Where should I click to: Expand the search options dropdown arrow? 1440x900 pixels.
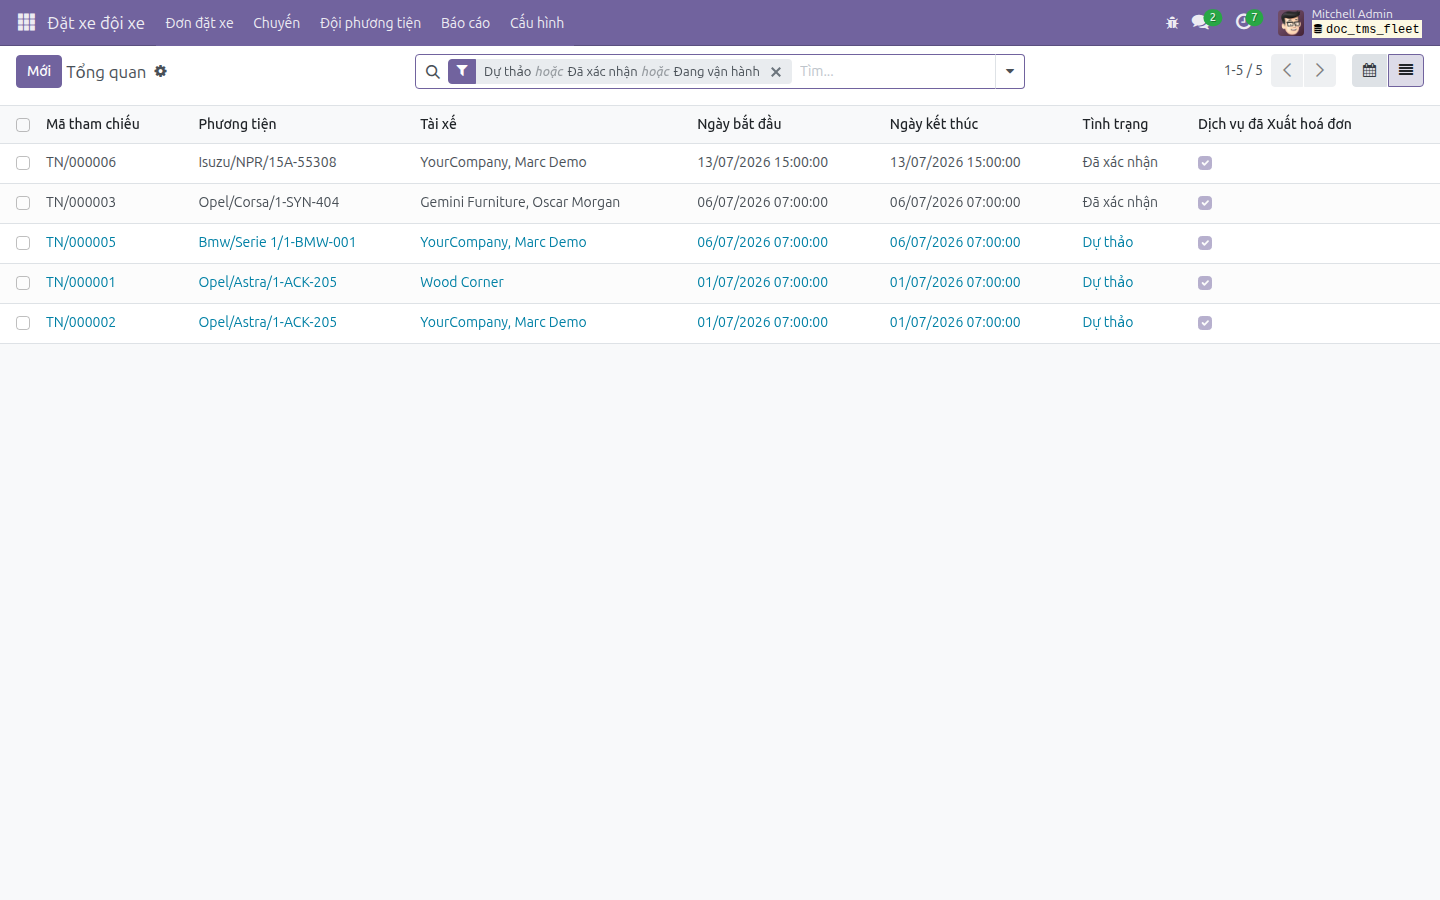1010,71
